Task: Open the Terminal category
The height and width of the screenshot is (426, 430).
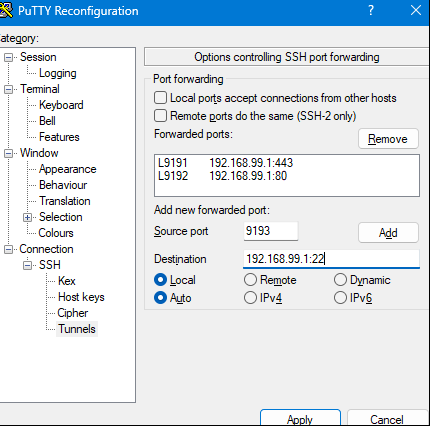Action: point(40,89)
